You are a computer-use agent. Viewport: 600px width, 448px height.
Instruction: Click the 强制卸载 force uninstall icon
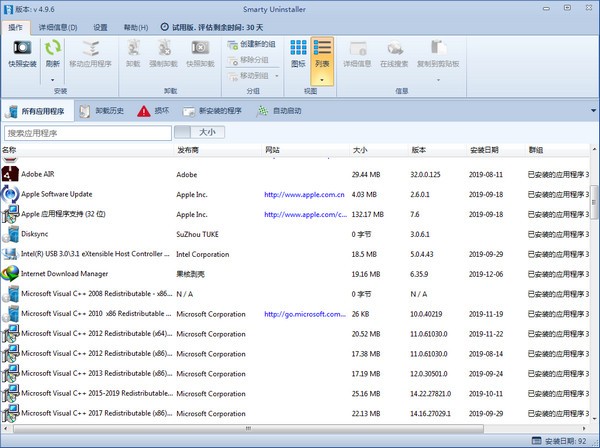(163, 48)
